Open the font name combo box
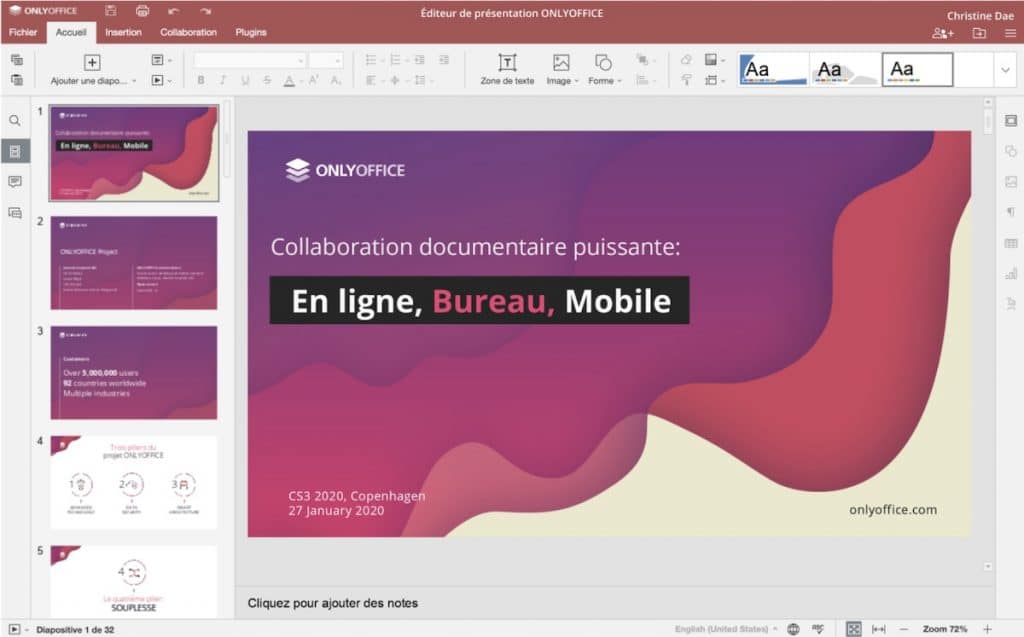This screenshot has height=637, width=1024. (249, 60)
